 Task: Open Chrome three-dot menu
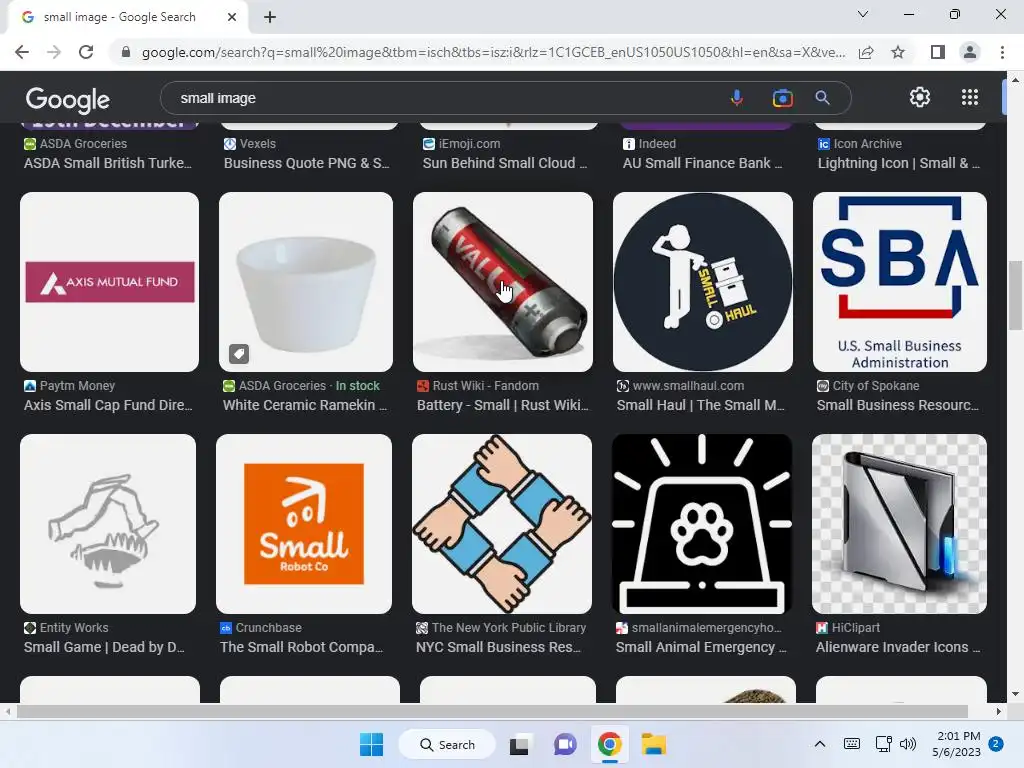coord(1002,52)
